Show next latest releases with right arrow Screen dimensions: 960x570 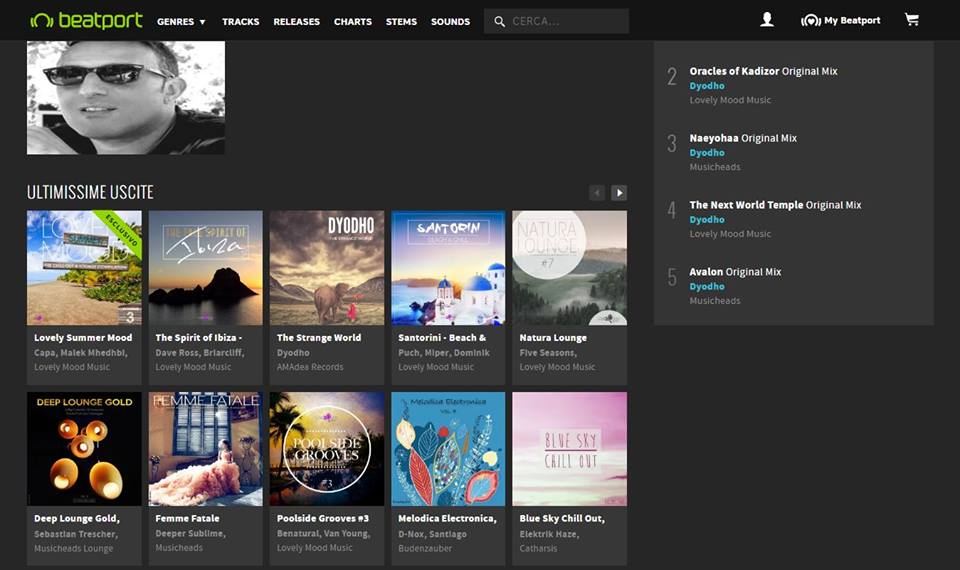point(619,193)
